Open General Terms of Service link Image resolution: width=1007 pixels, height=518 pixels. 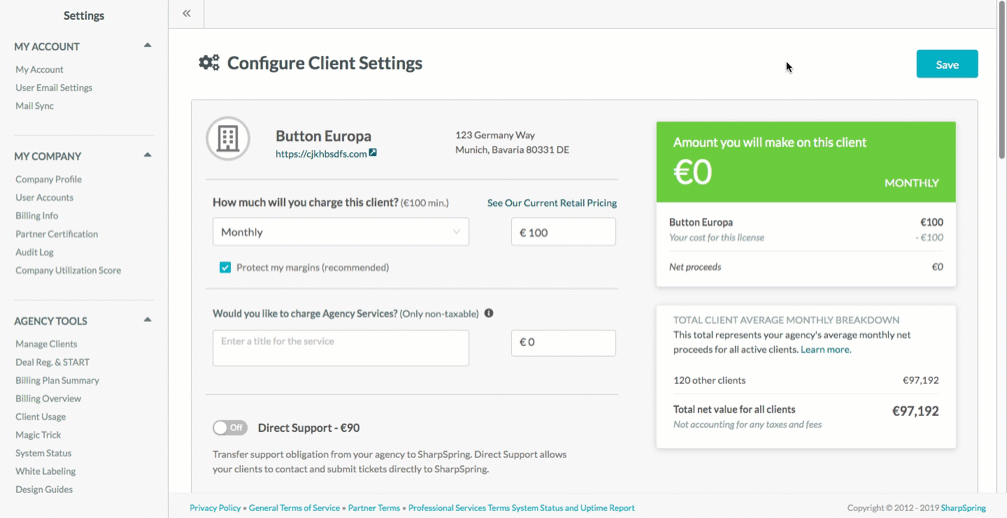point(294,508)
